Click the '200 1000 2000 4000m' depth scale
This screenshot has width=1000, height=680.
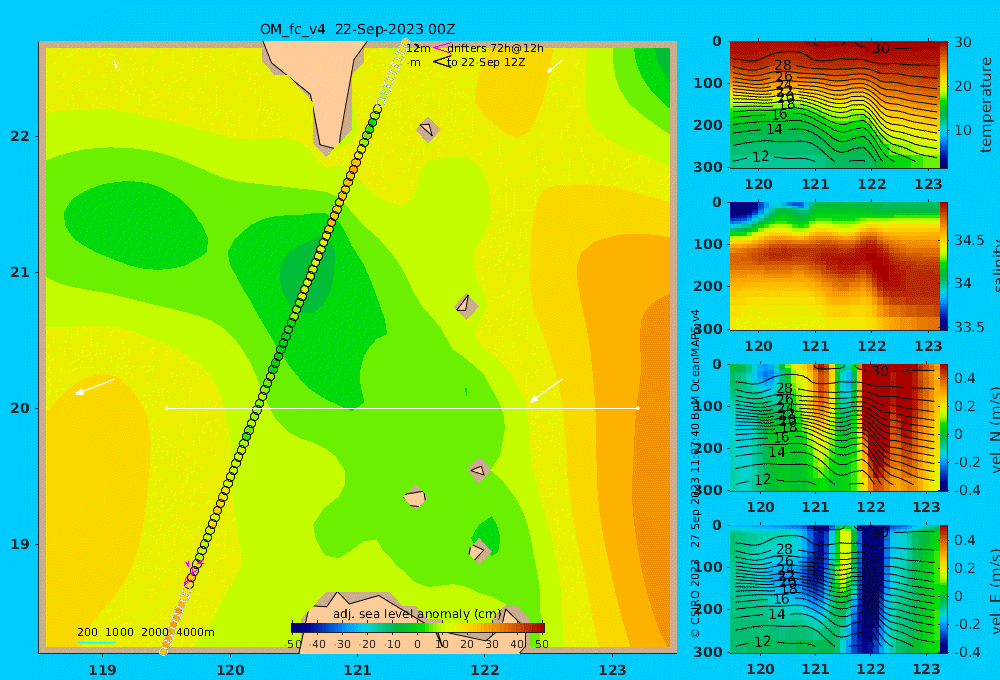point(145,632)
